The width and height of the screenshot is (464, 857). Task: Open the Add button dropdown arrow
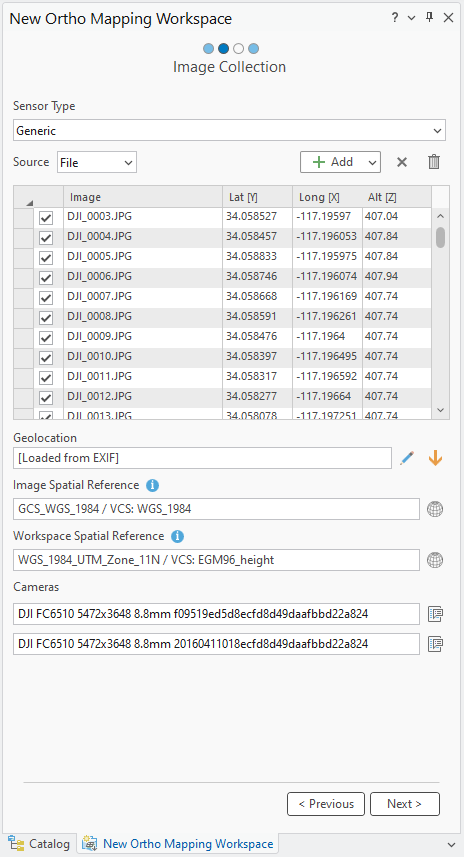[372, 162]
